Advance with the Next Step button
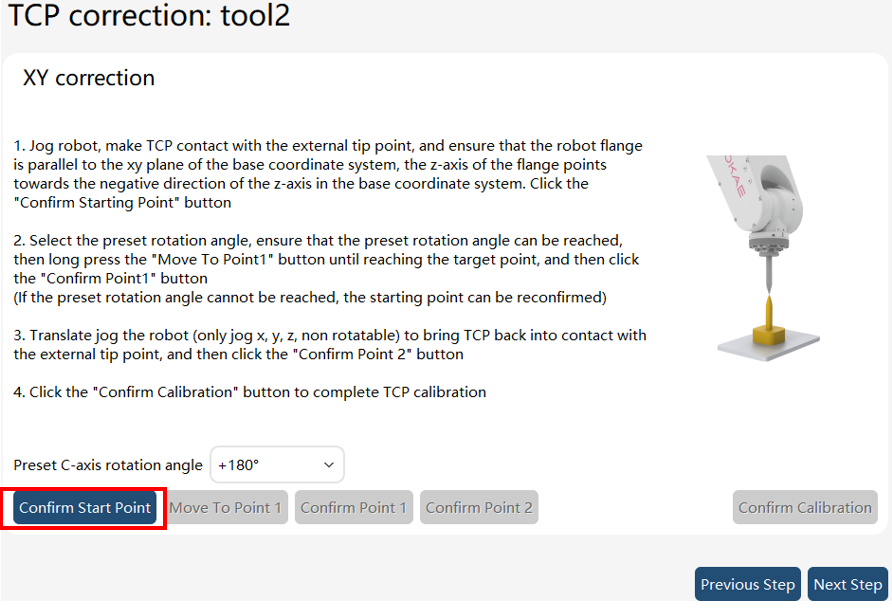The width and height of the screenshot is (892, 608). click(848, 584)
